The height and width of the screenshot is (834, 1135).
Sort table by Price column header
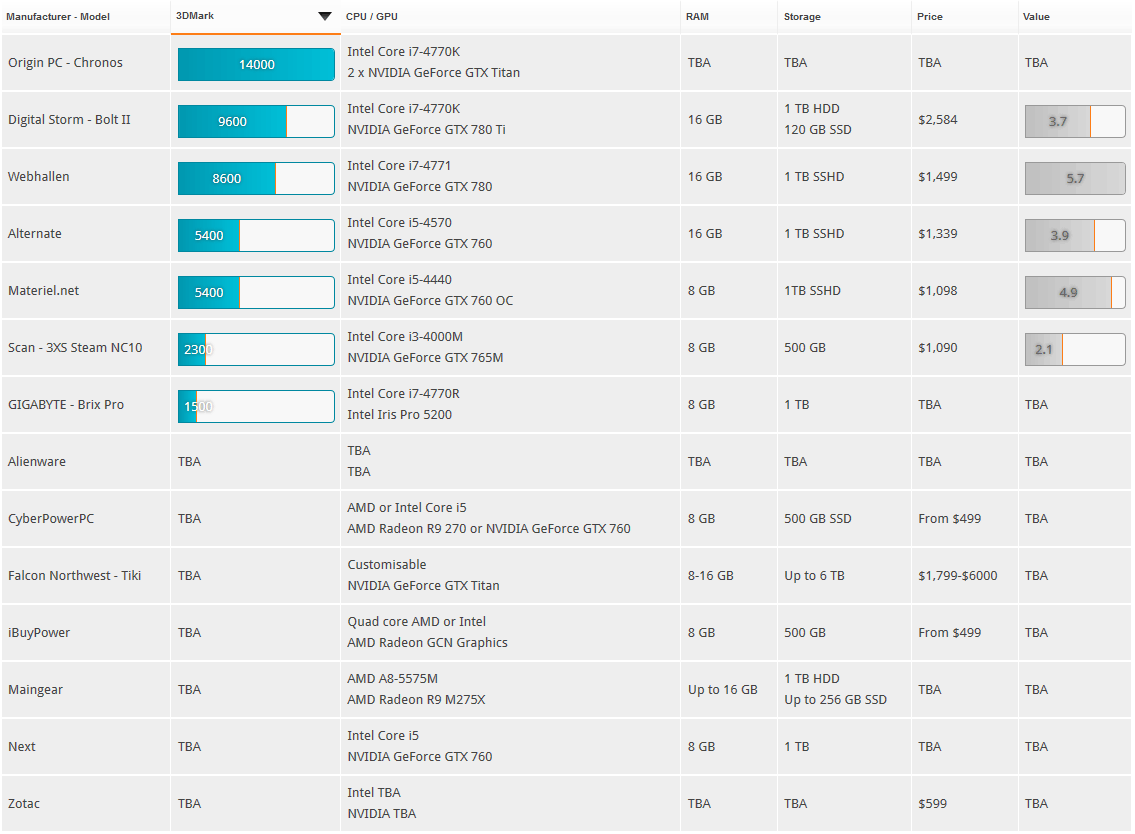(930, 17)
